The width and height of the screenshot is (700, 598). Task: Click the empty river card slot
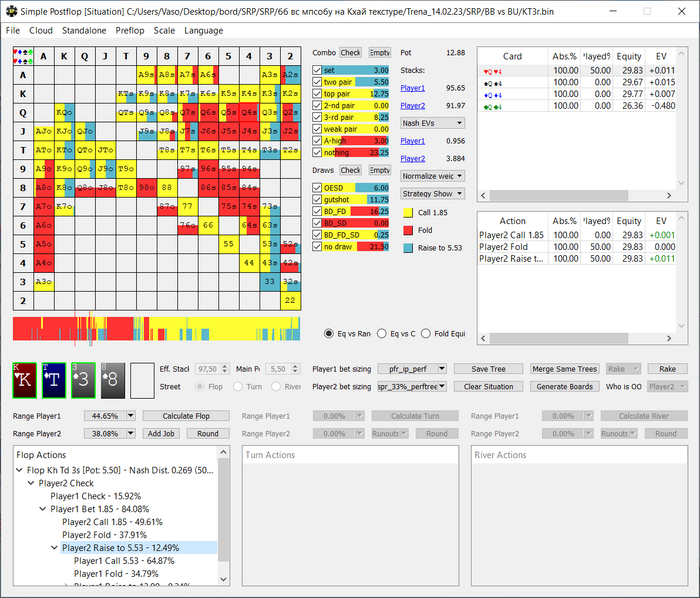click(142, 380)
